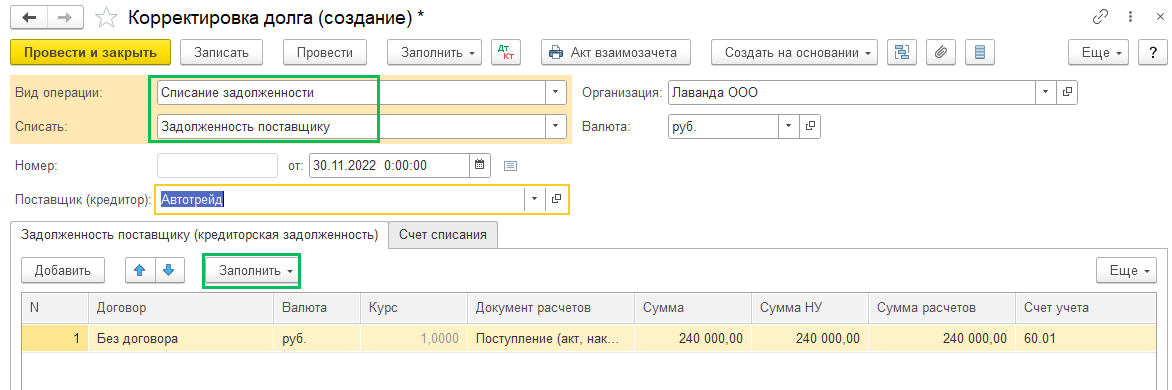This screenshot has width=1172, height=390.
Task: Expand Организация dropdown arrow
Action: tap(1046, 93)
